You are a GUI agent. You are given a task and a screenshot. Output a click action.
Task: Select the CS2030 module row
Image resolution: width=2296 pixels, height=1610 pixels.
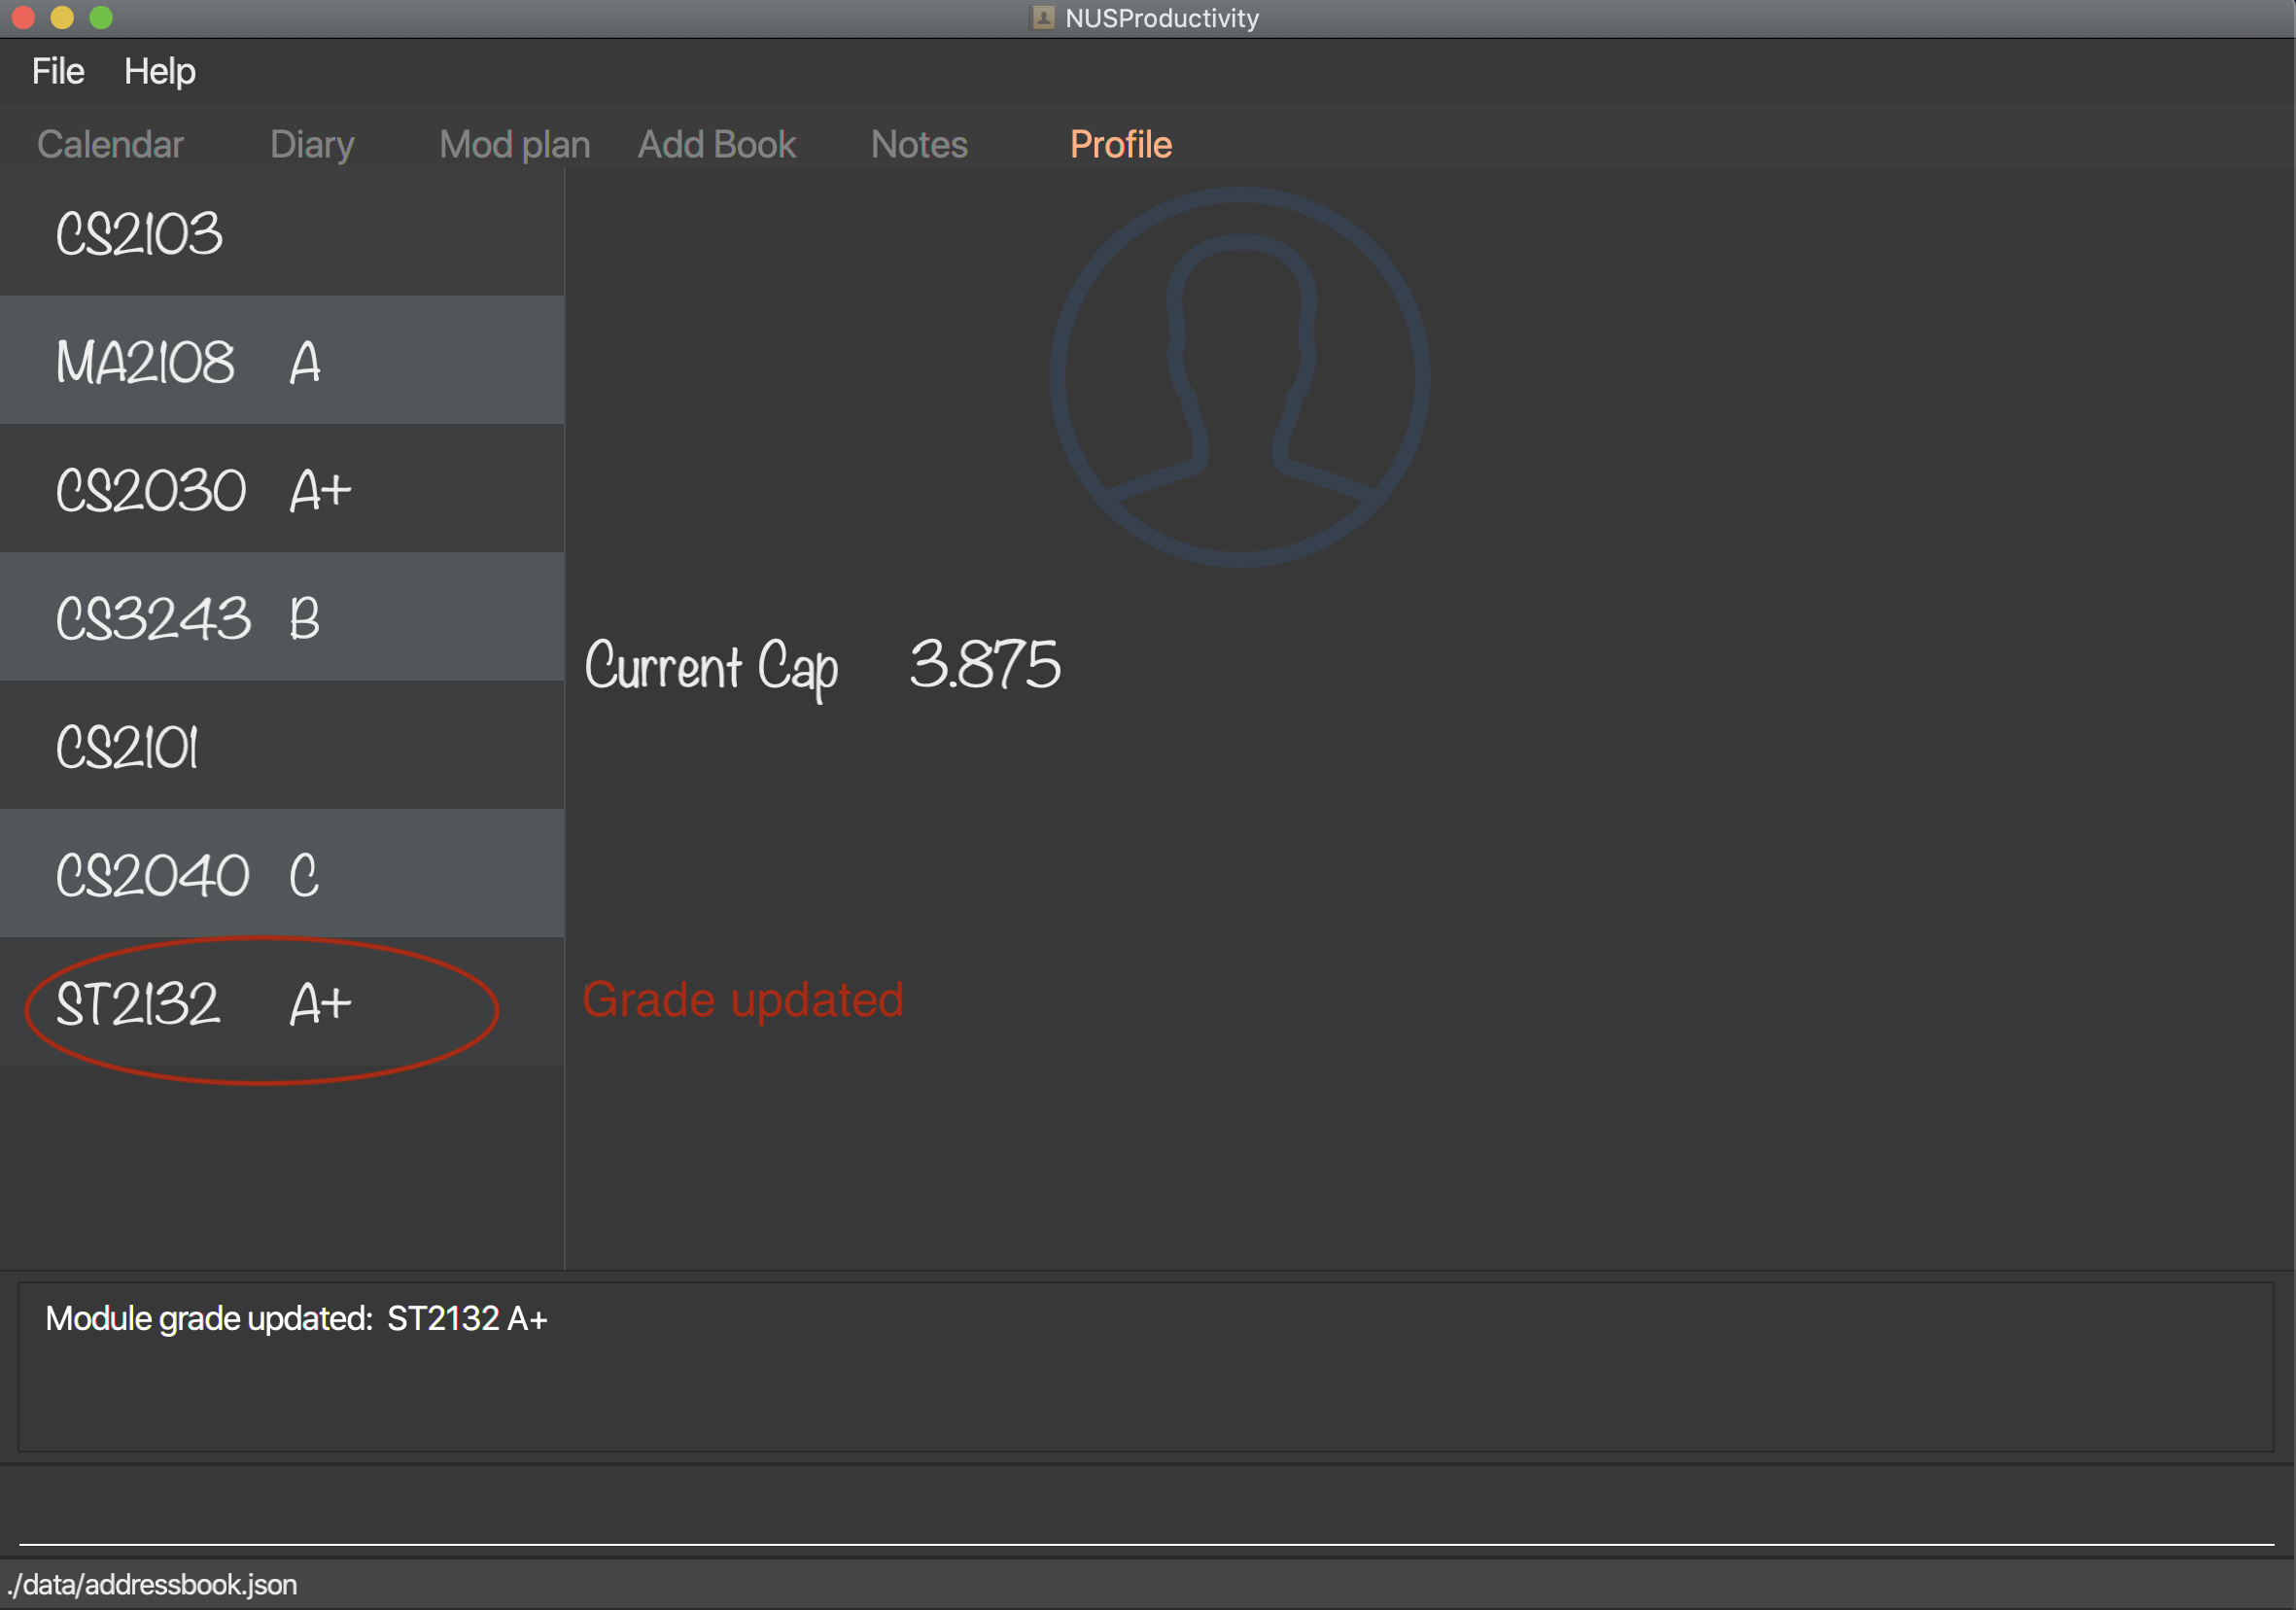(282, 488)
